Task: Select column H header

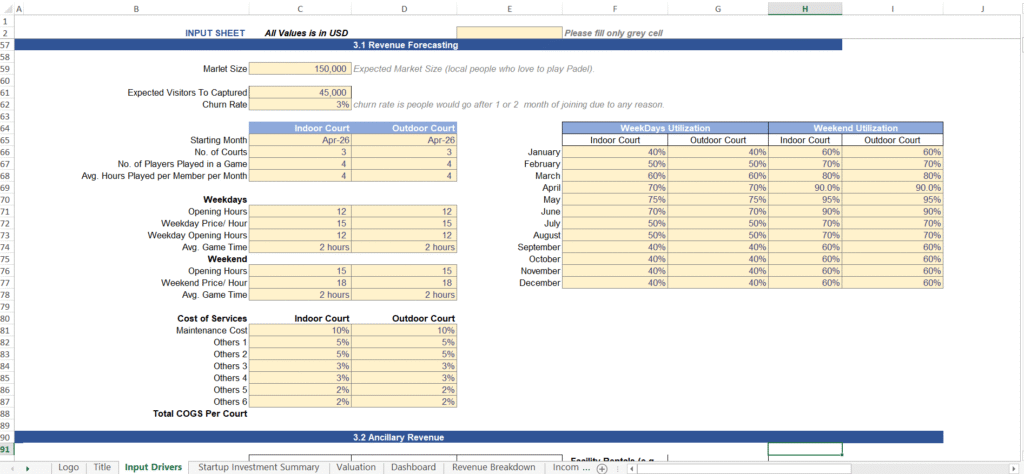Action: point(805,8)
